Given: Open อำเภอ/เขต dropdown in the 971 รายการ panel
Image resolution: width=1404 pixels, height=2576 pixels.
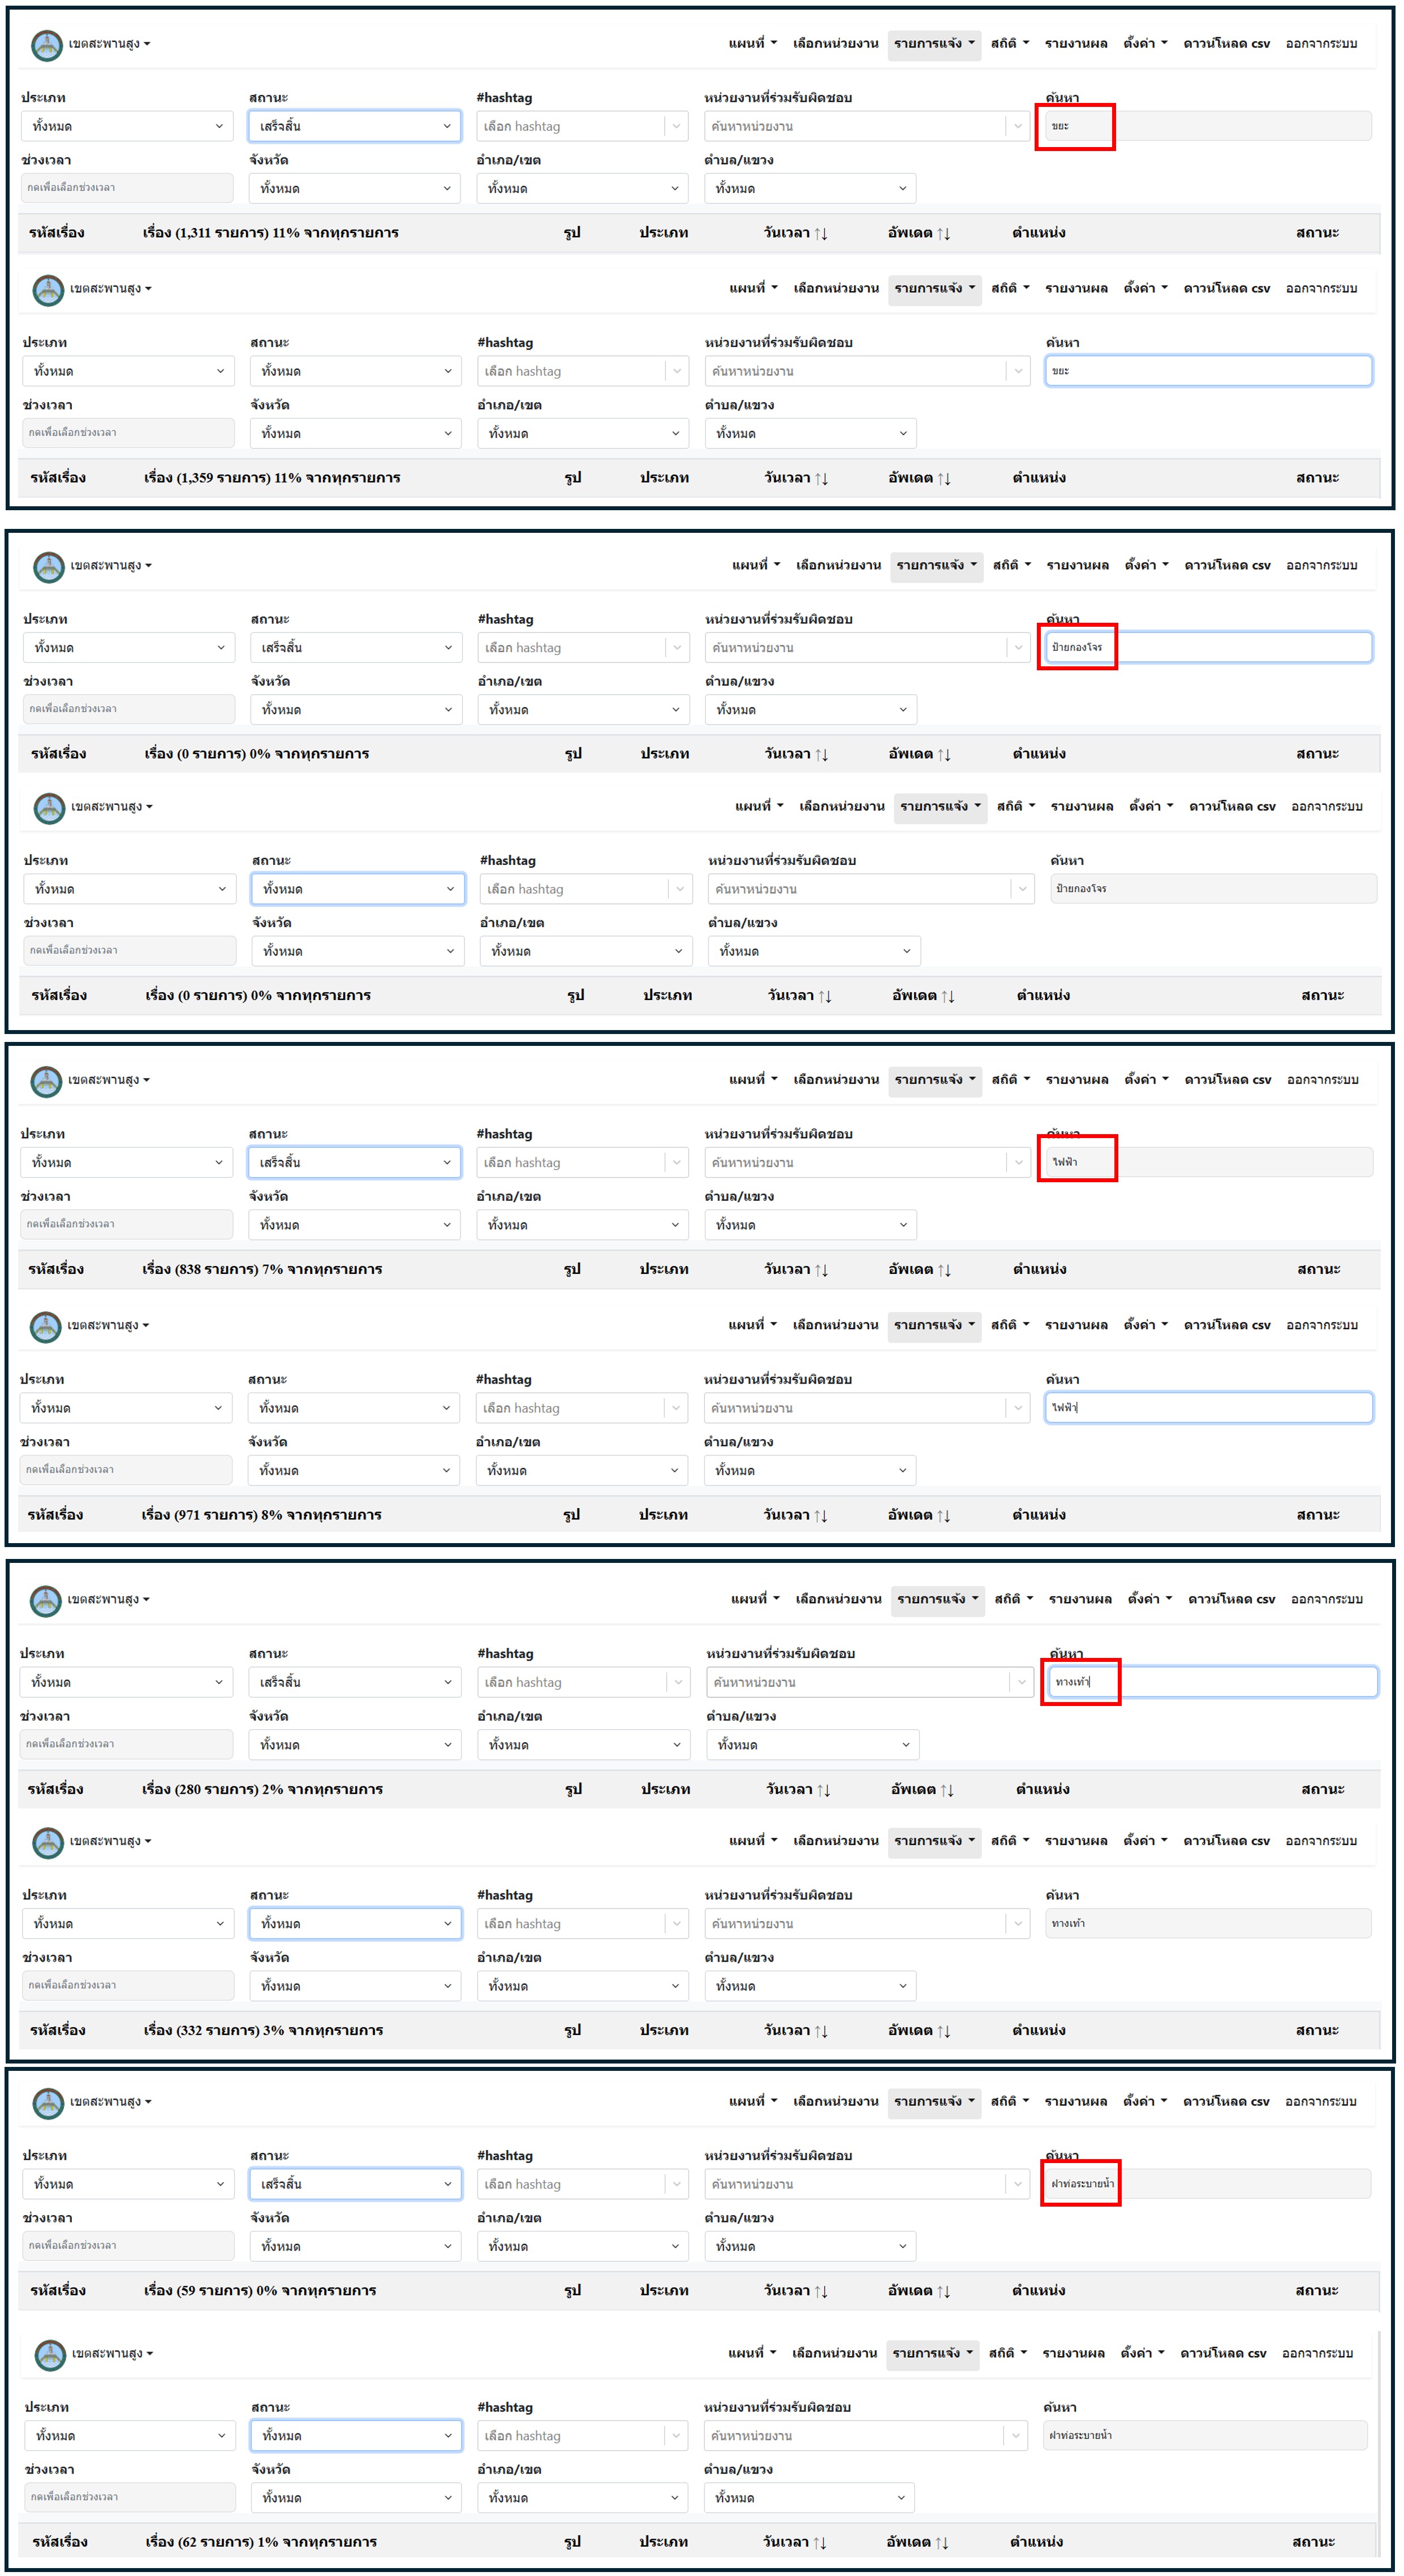Looking at the screenshot, I should tap(582, 1470).
